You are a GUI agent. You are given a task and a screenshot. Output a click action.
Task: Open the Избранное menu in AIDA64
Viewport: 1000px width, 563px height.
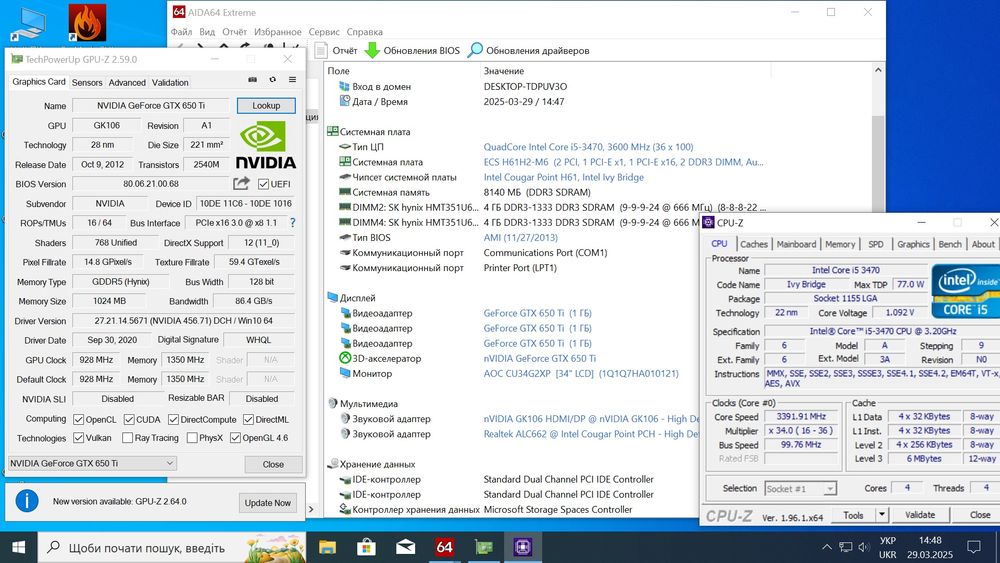point(278,32)
